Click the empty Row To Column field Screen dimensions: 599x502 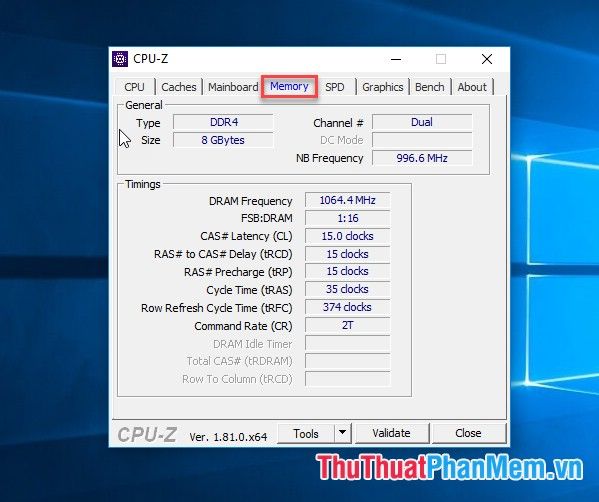point(348,379)
